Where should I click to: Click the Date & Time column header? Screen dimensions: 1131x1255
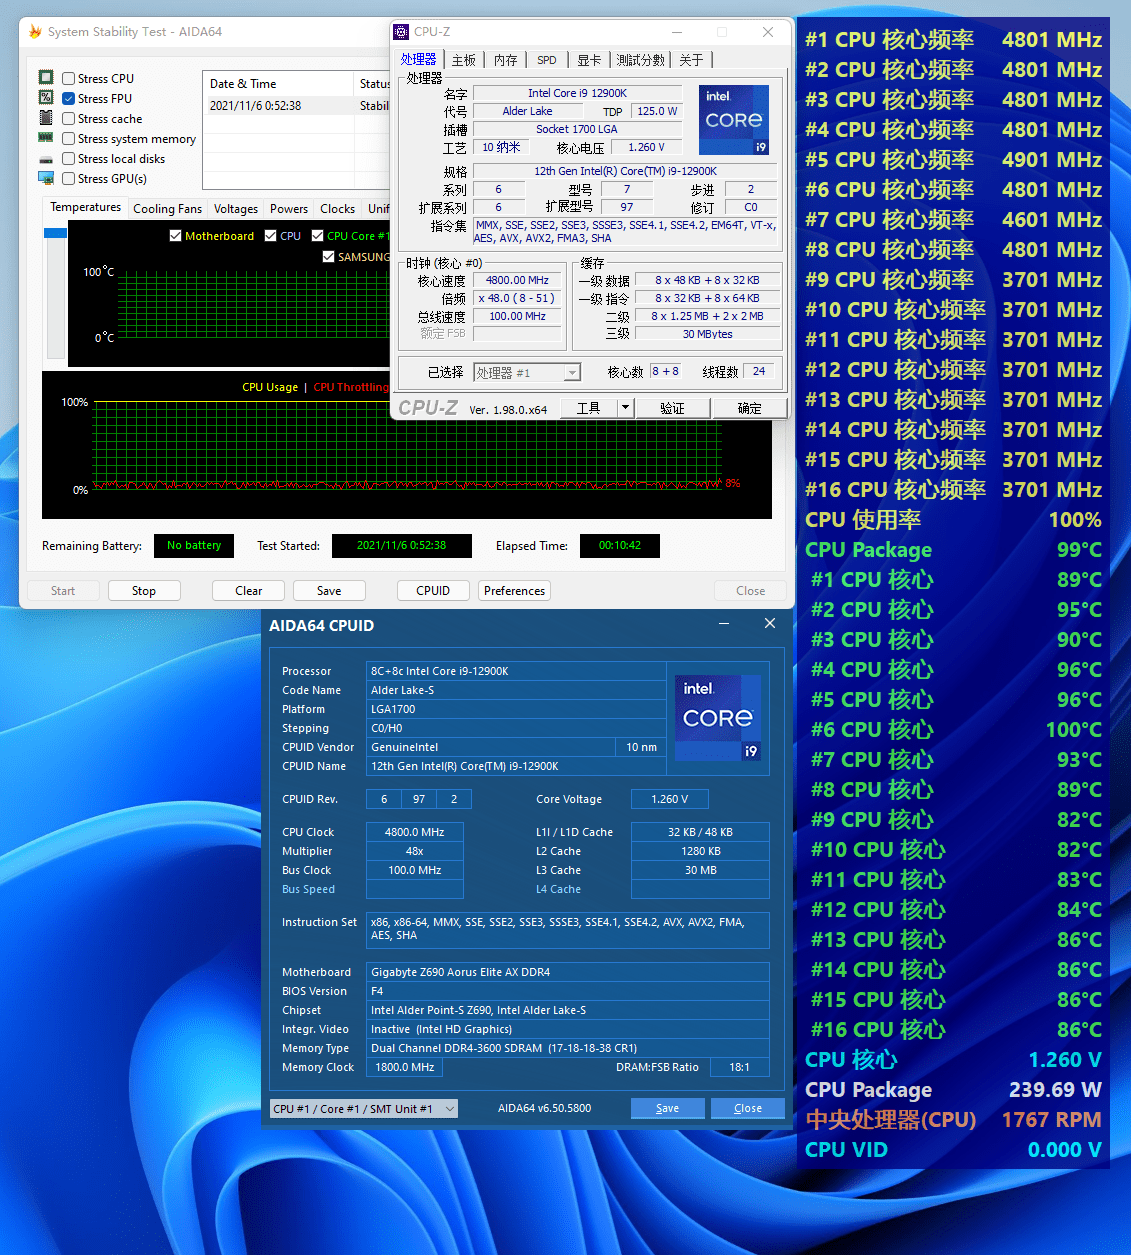(x=279, y=84)
